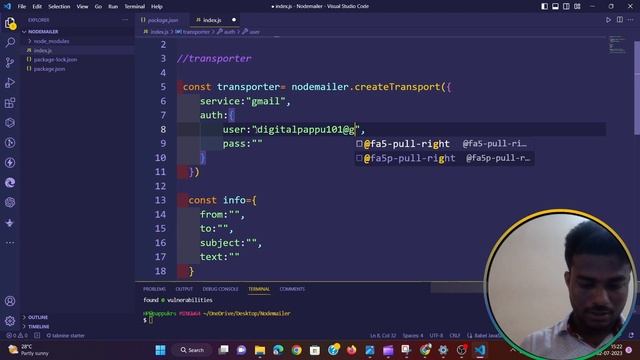Split the editor right

620,20
